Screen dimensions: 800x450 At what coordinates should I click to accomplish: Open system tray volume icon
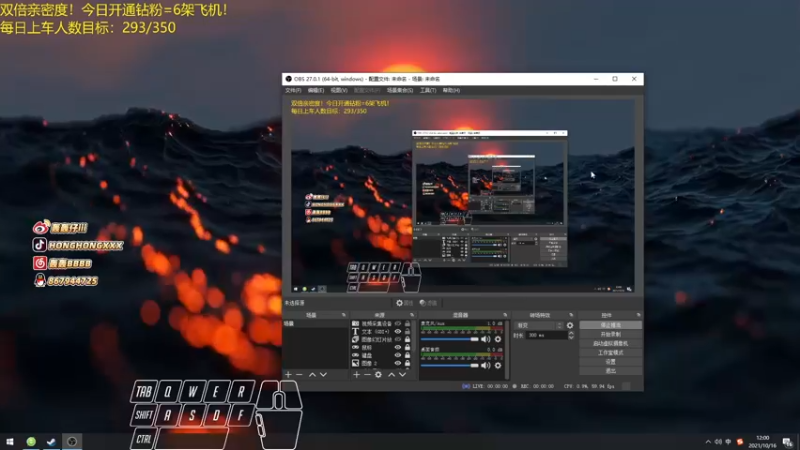tap(718, 442)
